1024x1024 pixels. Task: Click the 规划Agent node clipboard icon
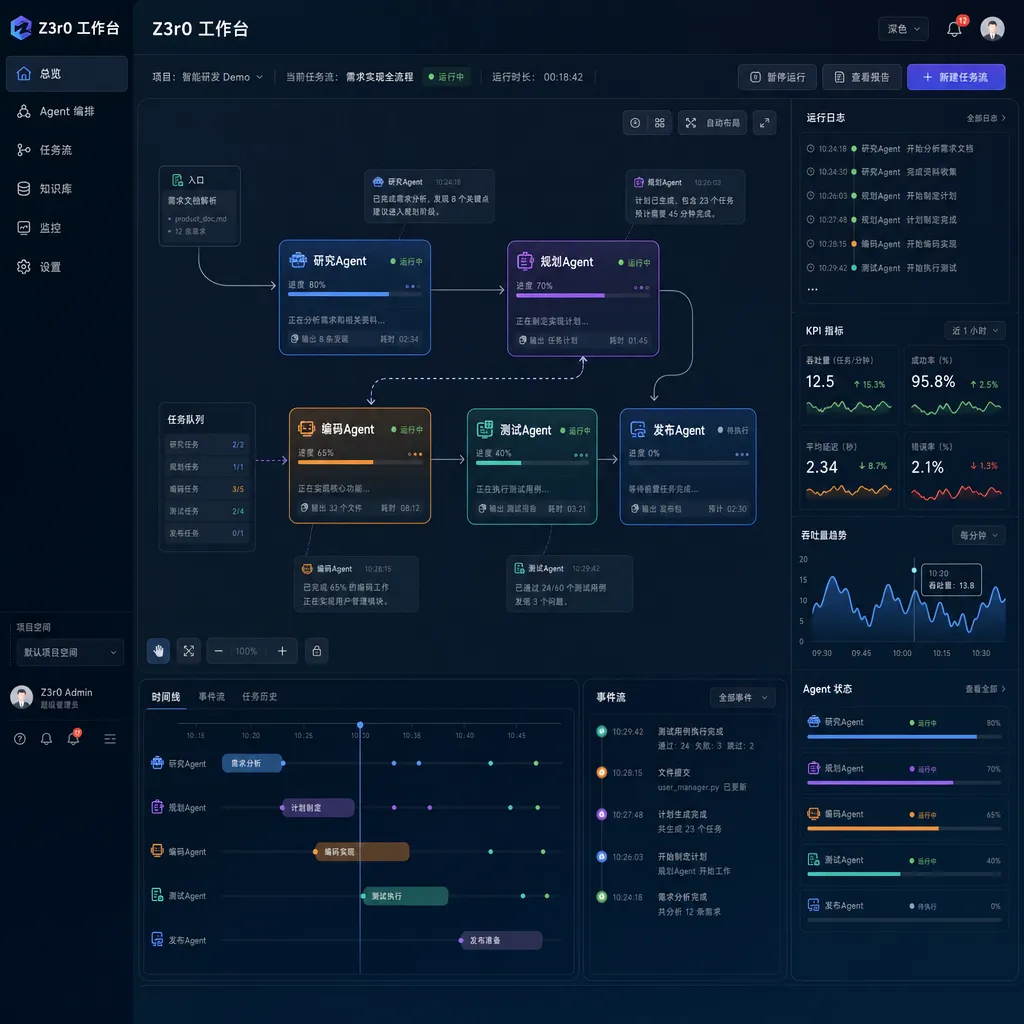click(525, 261)
